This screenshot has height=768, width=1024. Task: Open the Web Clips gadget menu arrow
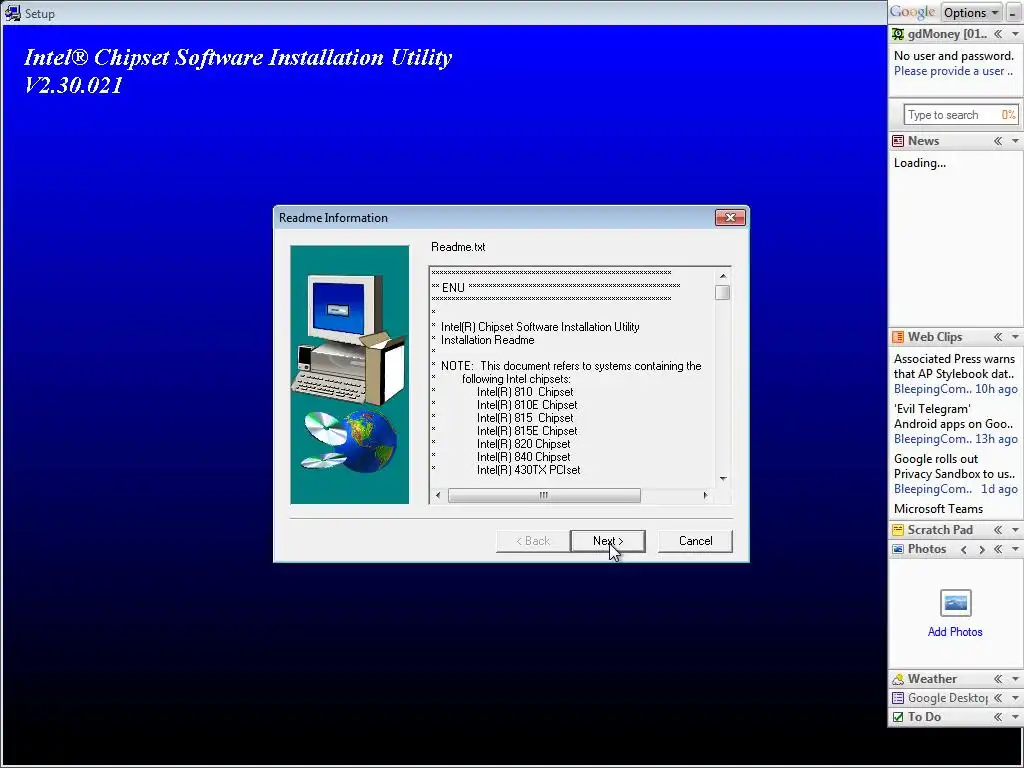click(1015, 337)
